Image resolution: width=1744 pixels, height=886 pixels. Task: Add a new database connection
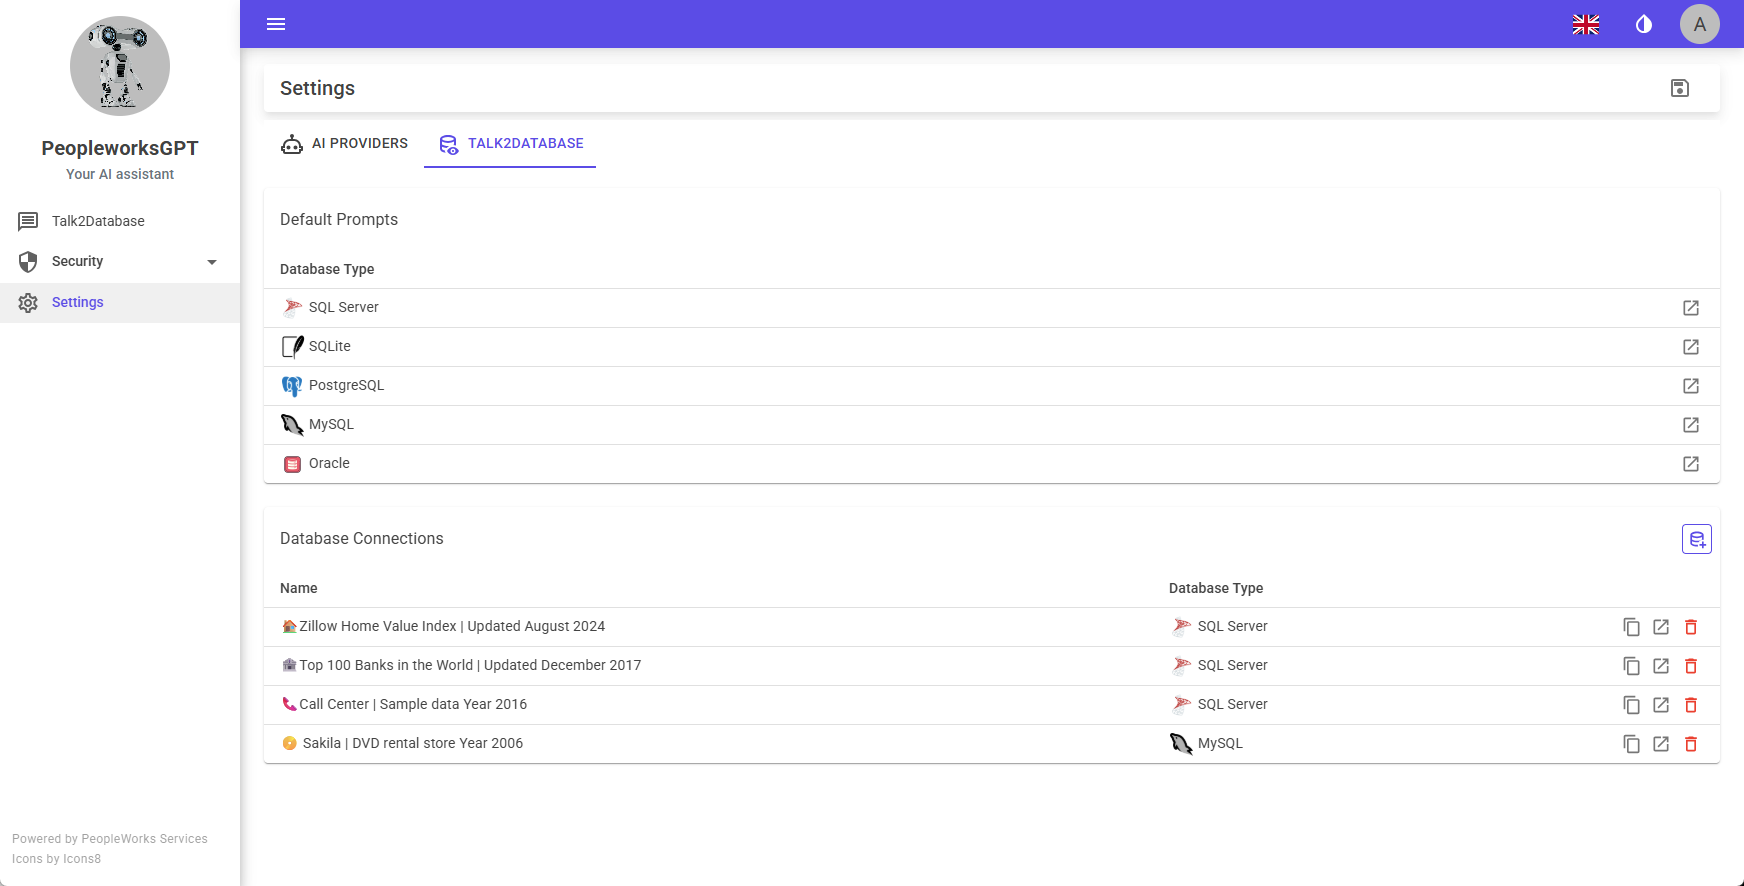pyautogui.click(x=1697, y=539)
